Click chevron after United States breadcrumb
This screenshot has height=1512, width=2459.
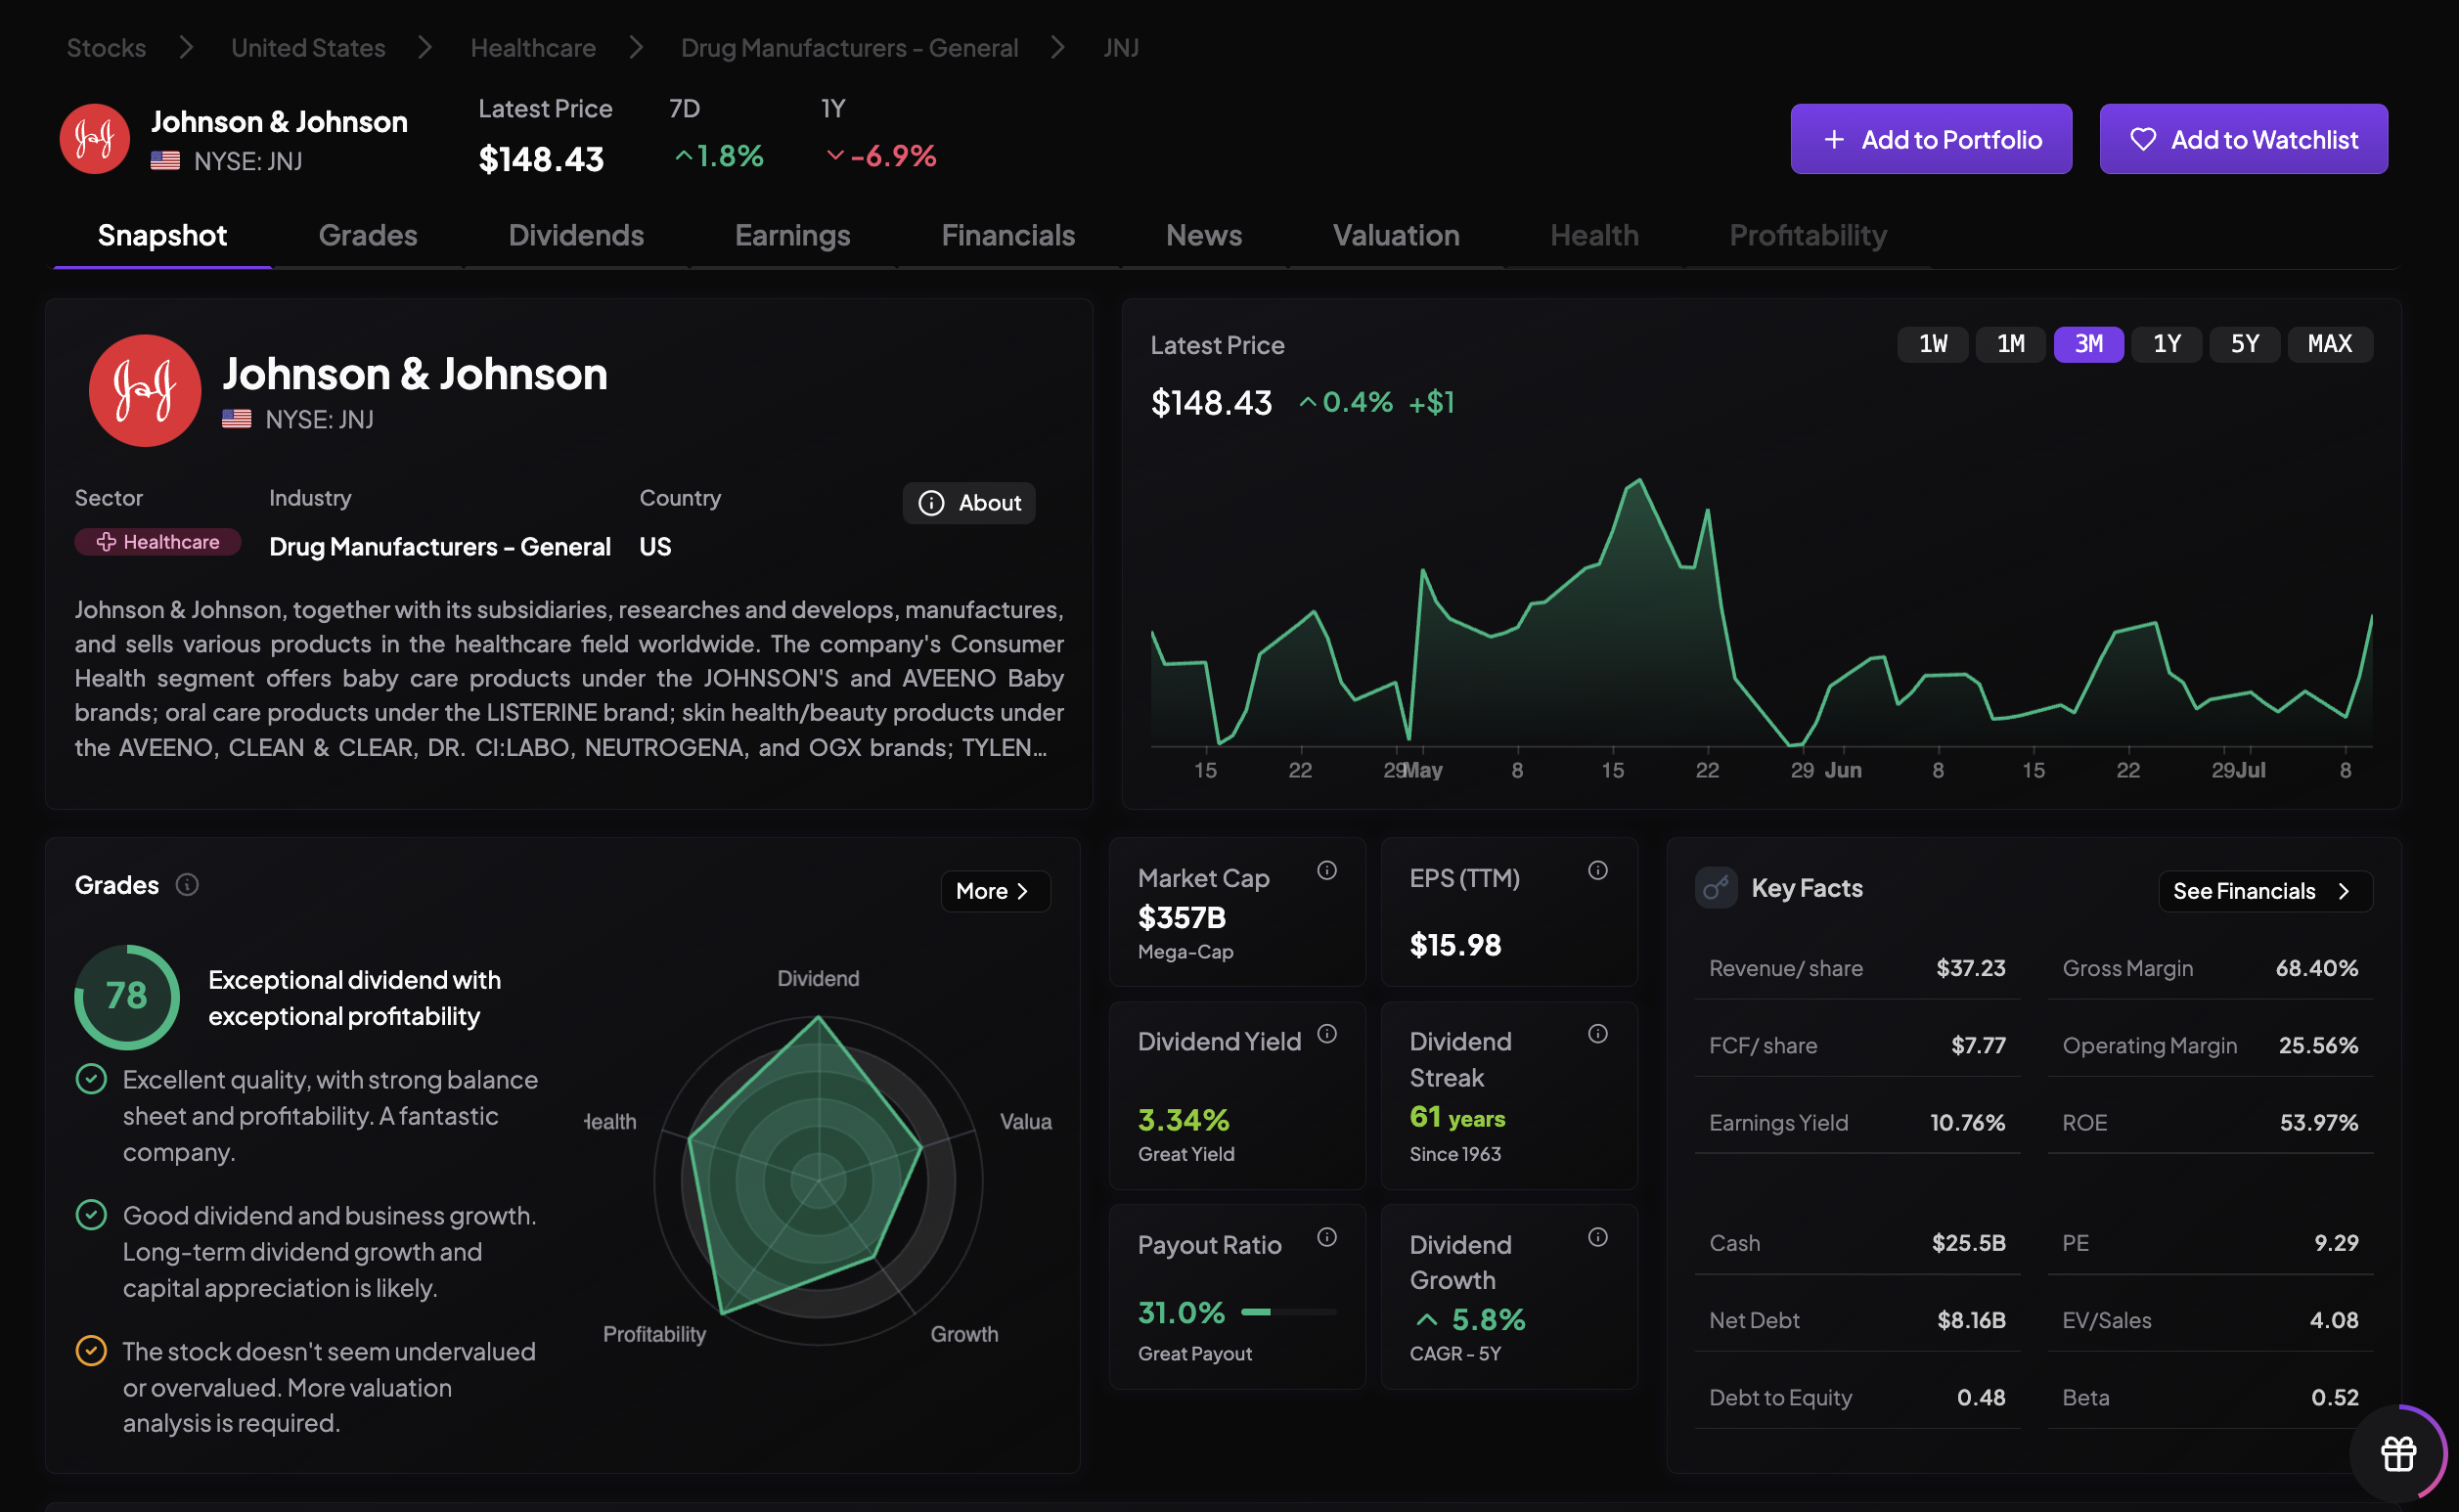tap(426, 48)
